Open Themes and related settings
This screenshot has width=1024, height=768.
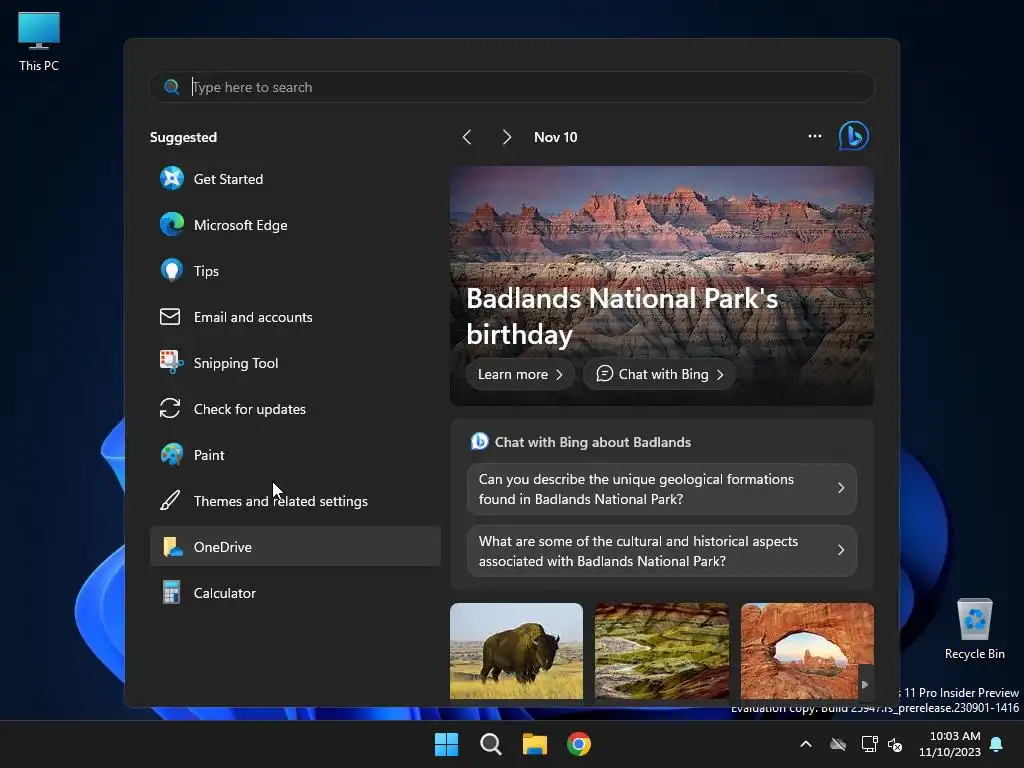pos(295,500)
